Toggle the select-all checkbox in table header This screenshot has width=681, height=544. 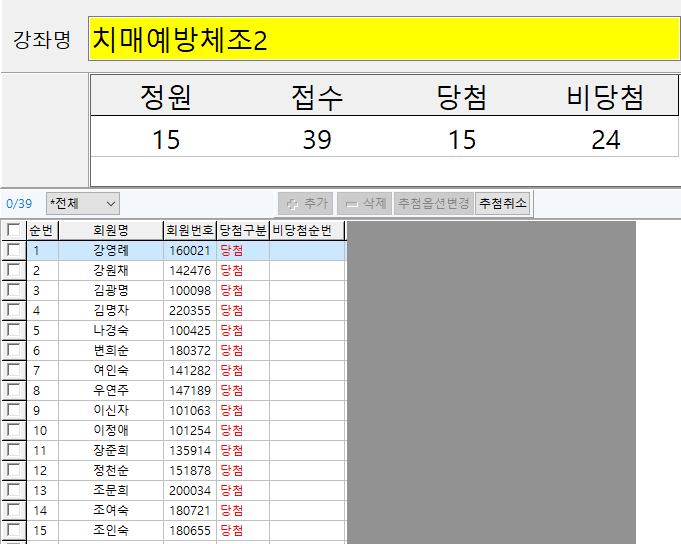point(13,230)
